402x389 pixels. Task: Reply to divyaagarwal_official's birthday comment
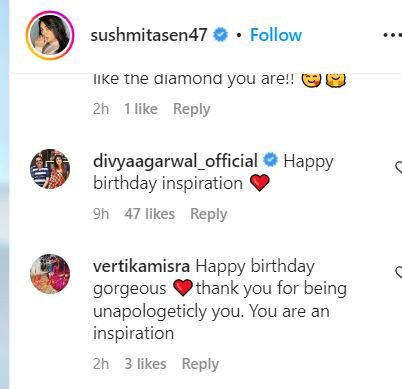(209, 214)
